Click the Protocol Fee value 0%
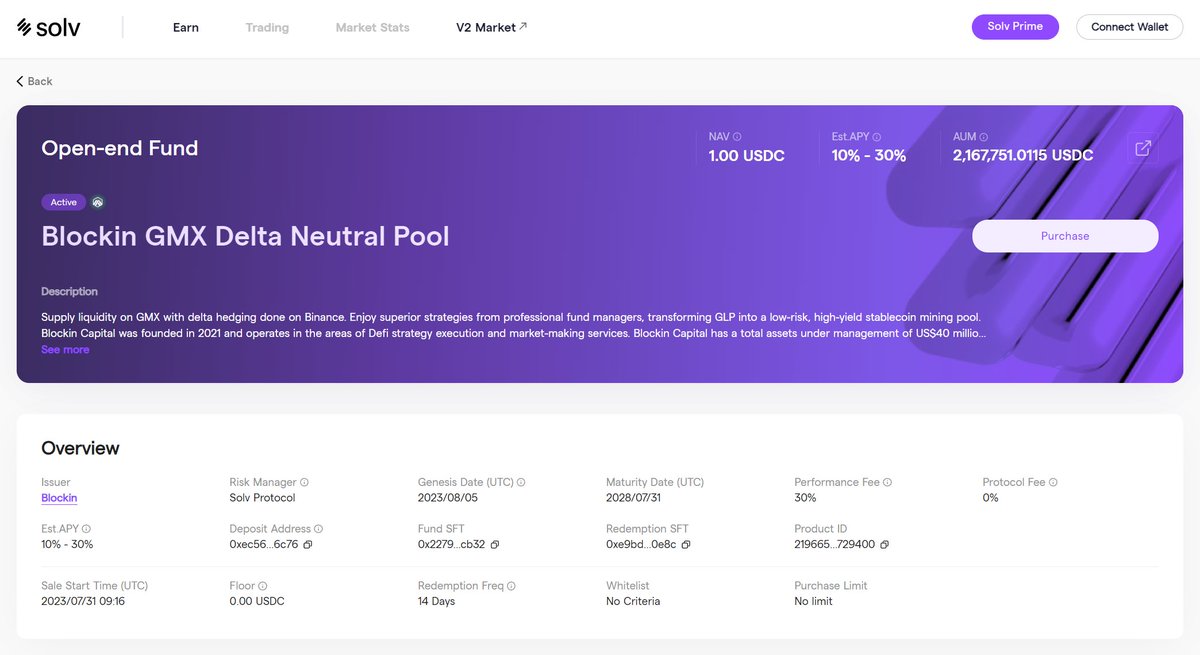Viewport: 1200px width, 655px height. click(x=991, y=498)
